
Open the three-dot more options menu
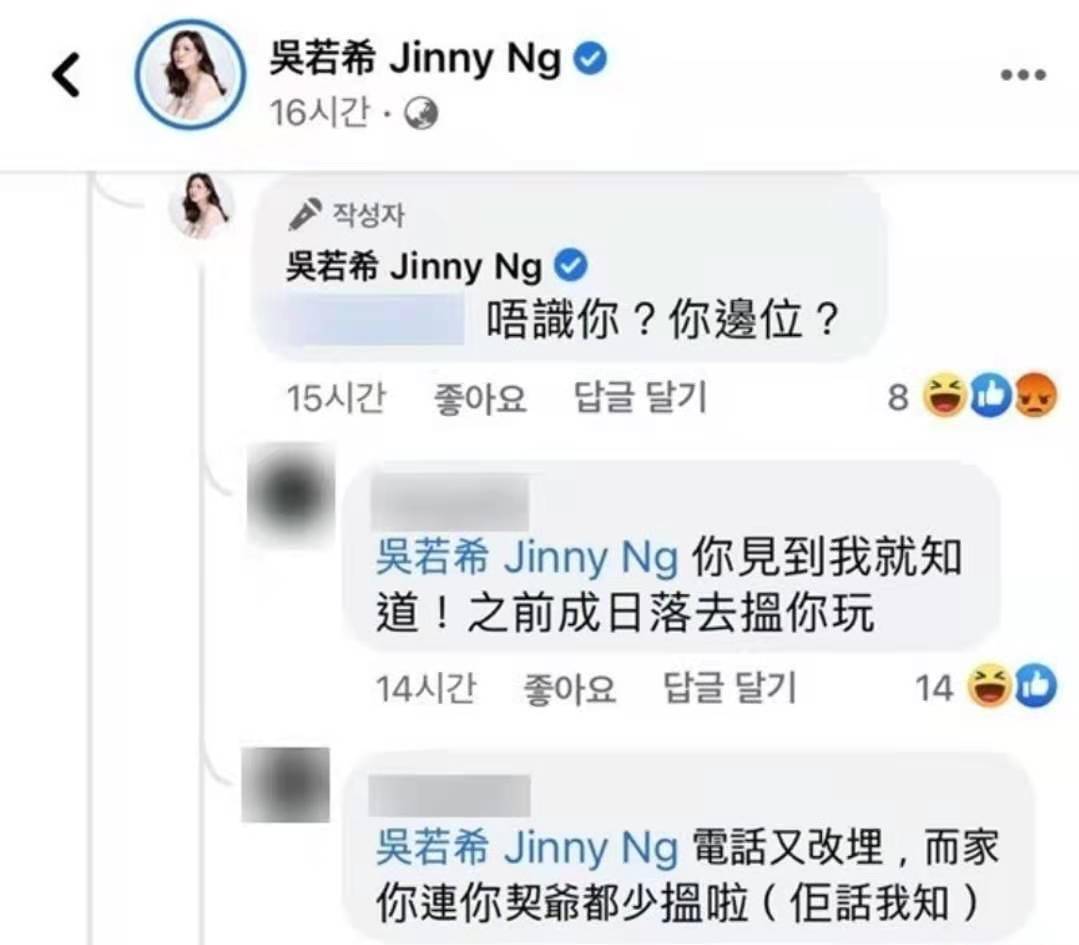(x=1023, y=74)
